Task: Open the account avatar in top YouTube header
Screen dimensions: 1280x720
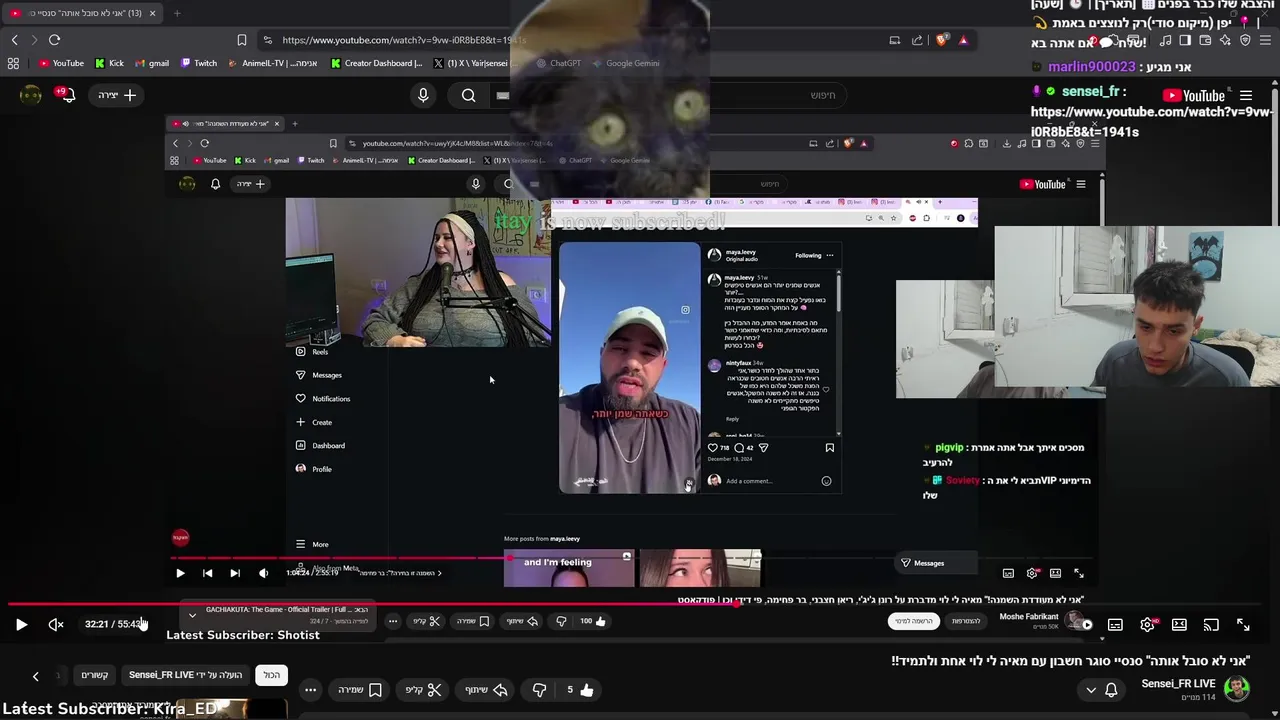Action: [x=31, y=95]
